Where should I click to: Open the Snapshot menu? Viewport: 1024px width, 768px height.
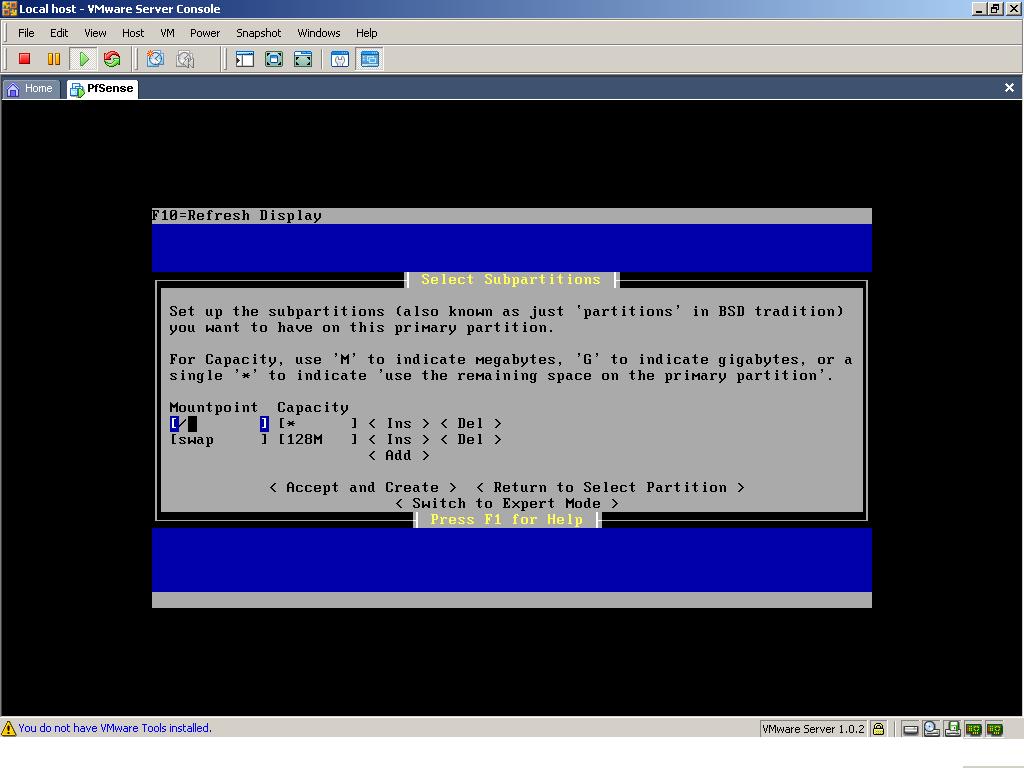pyautogui.click(x=258, y=33)
